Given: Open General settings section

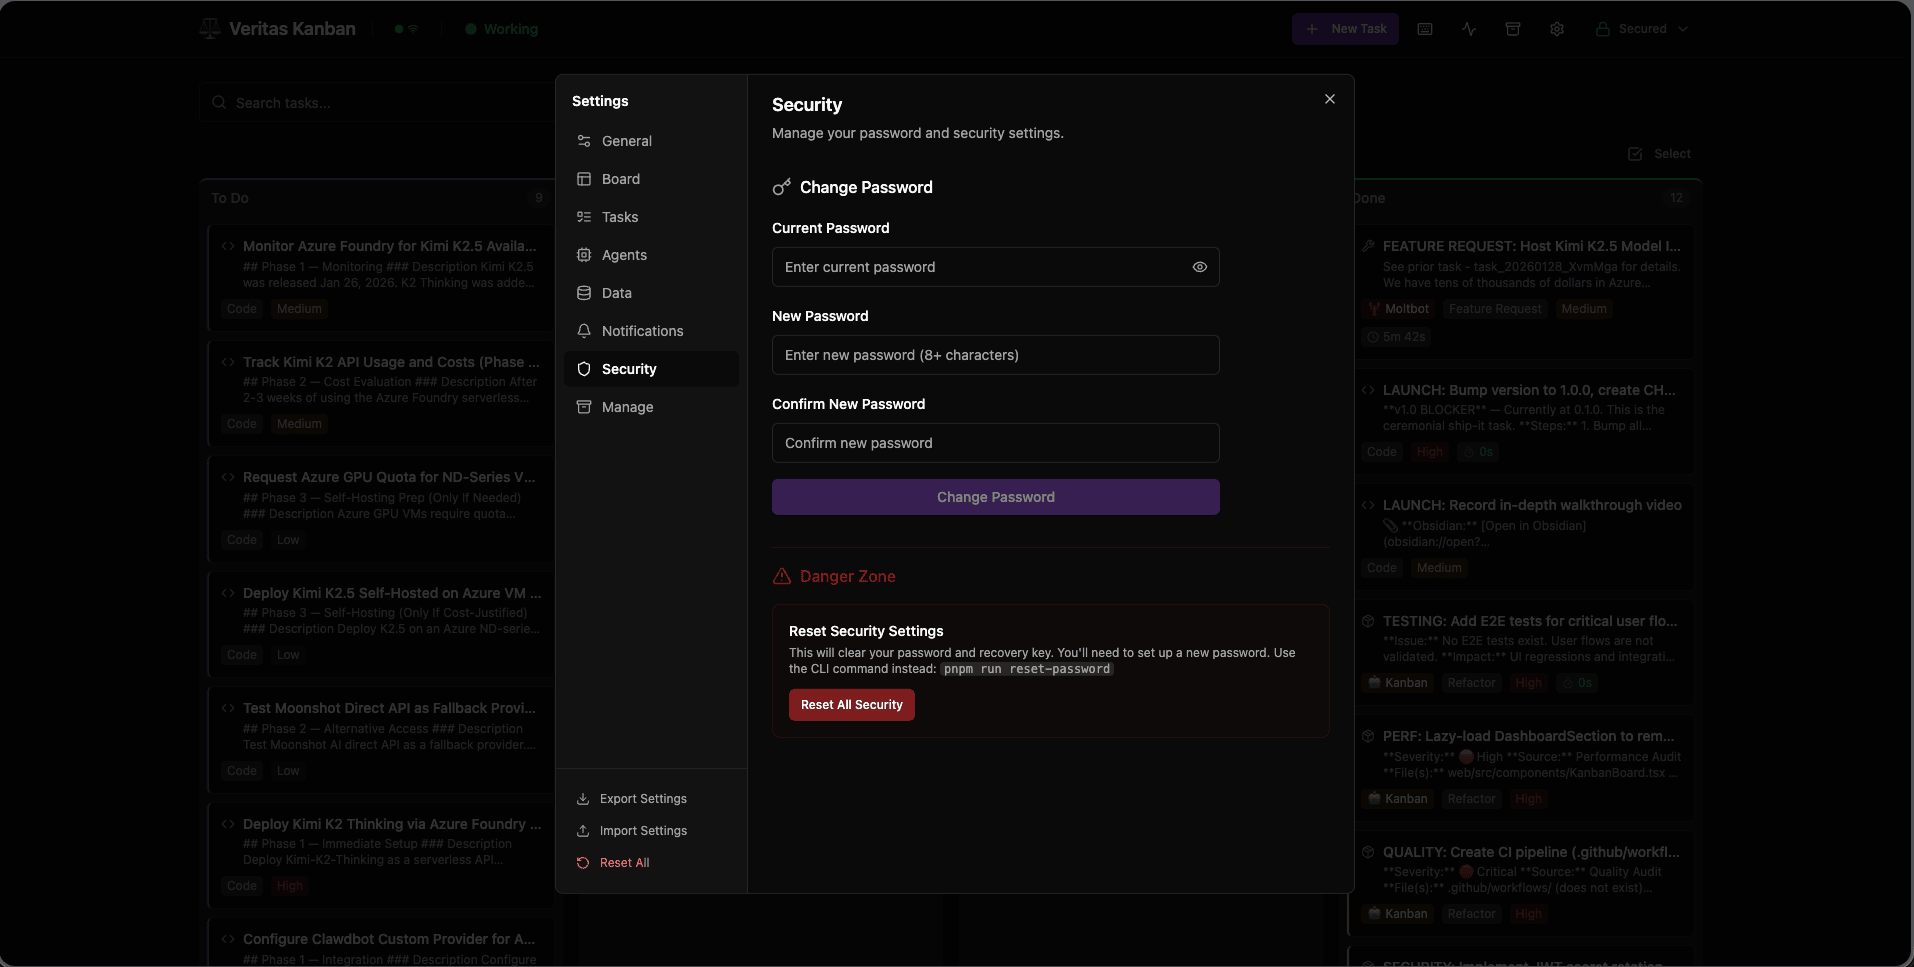Looking at the screenshot, I should pos(626,141).
